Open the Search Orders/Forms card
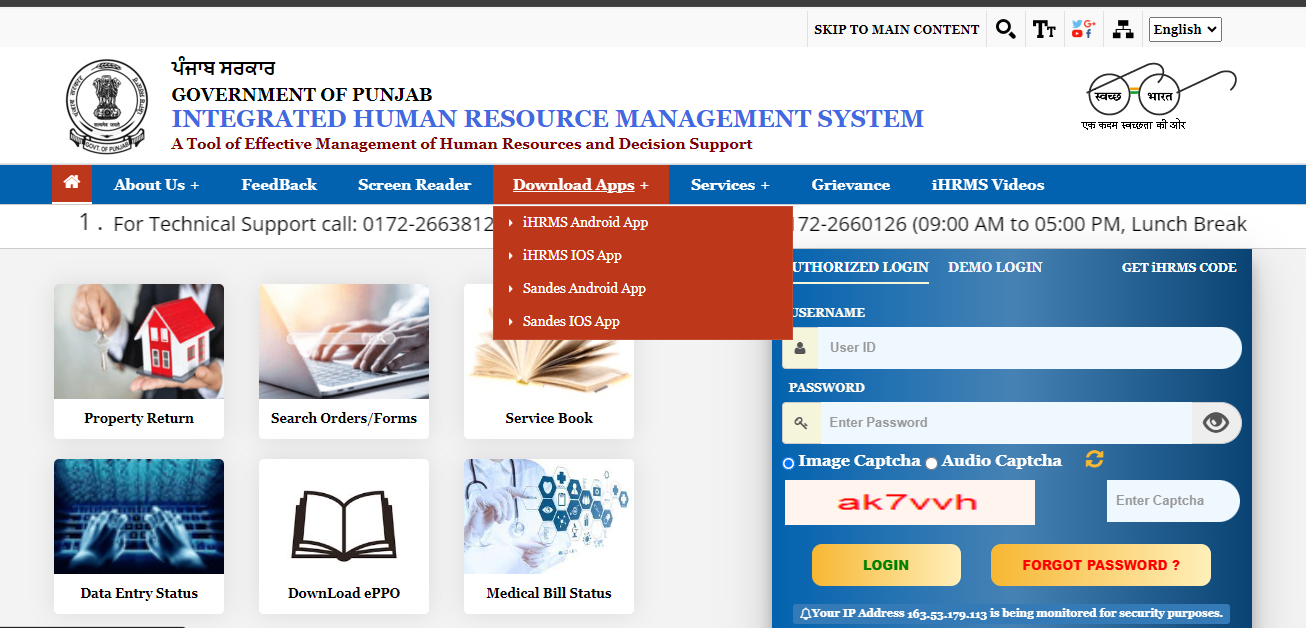Image resolution: width=1306 pixels, height=628 pixels. click(x=344, y=361)
